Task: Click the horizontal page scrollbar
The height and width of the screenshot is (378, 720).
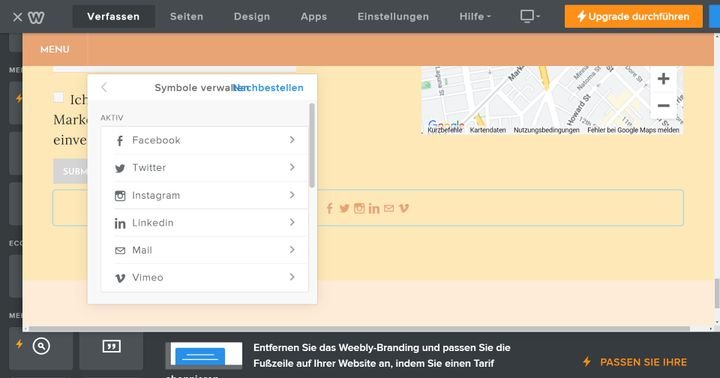Action: click(x=359, y=329)
